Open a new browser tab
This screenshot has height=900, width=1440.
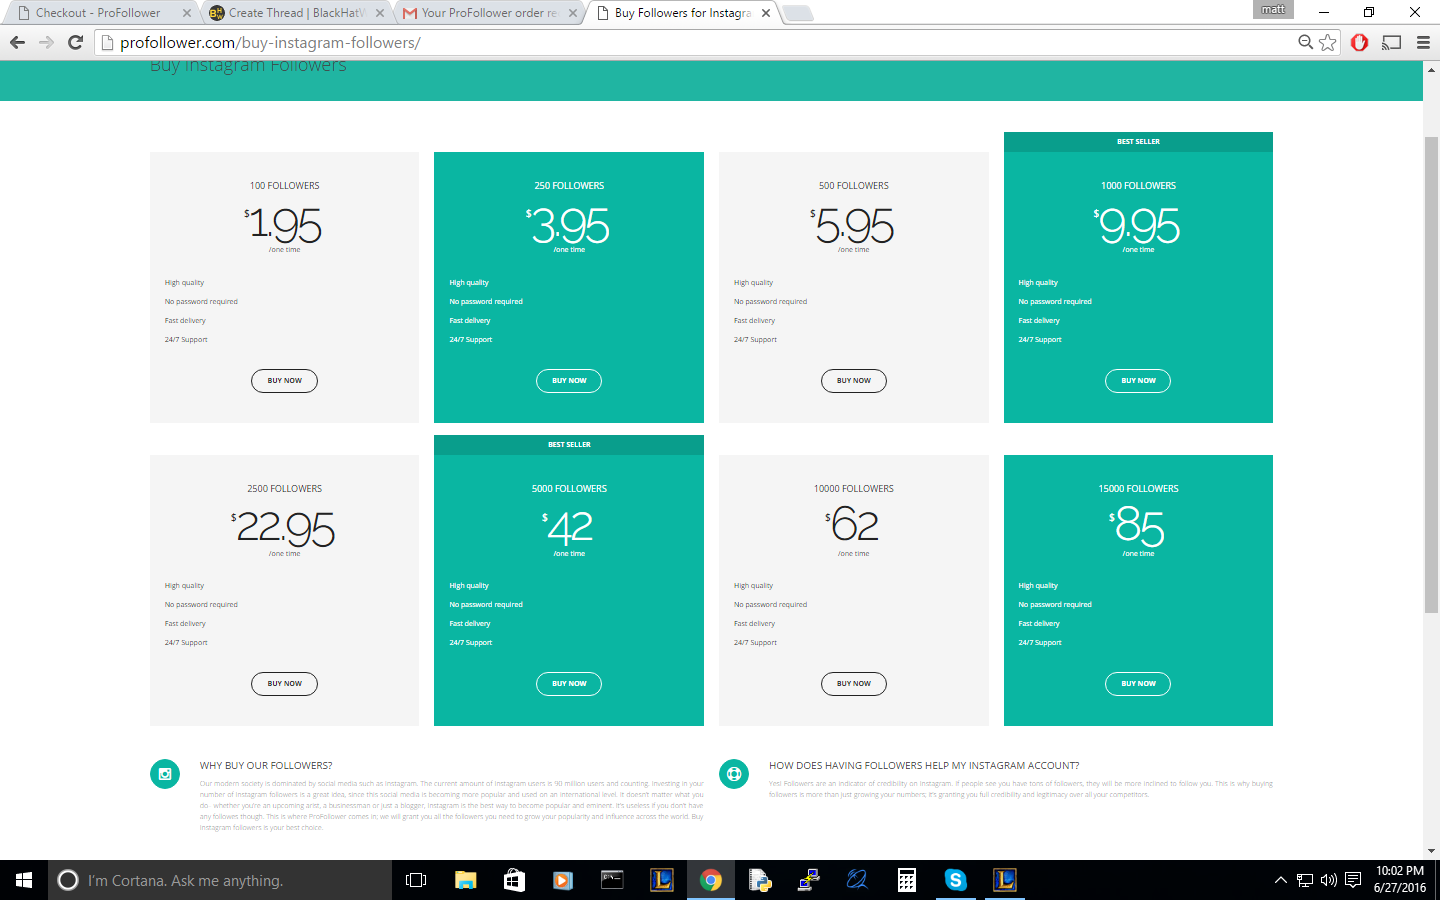(797, 13)
